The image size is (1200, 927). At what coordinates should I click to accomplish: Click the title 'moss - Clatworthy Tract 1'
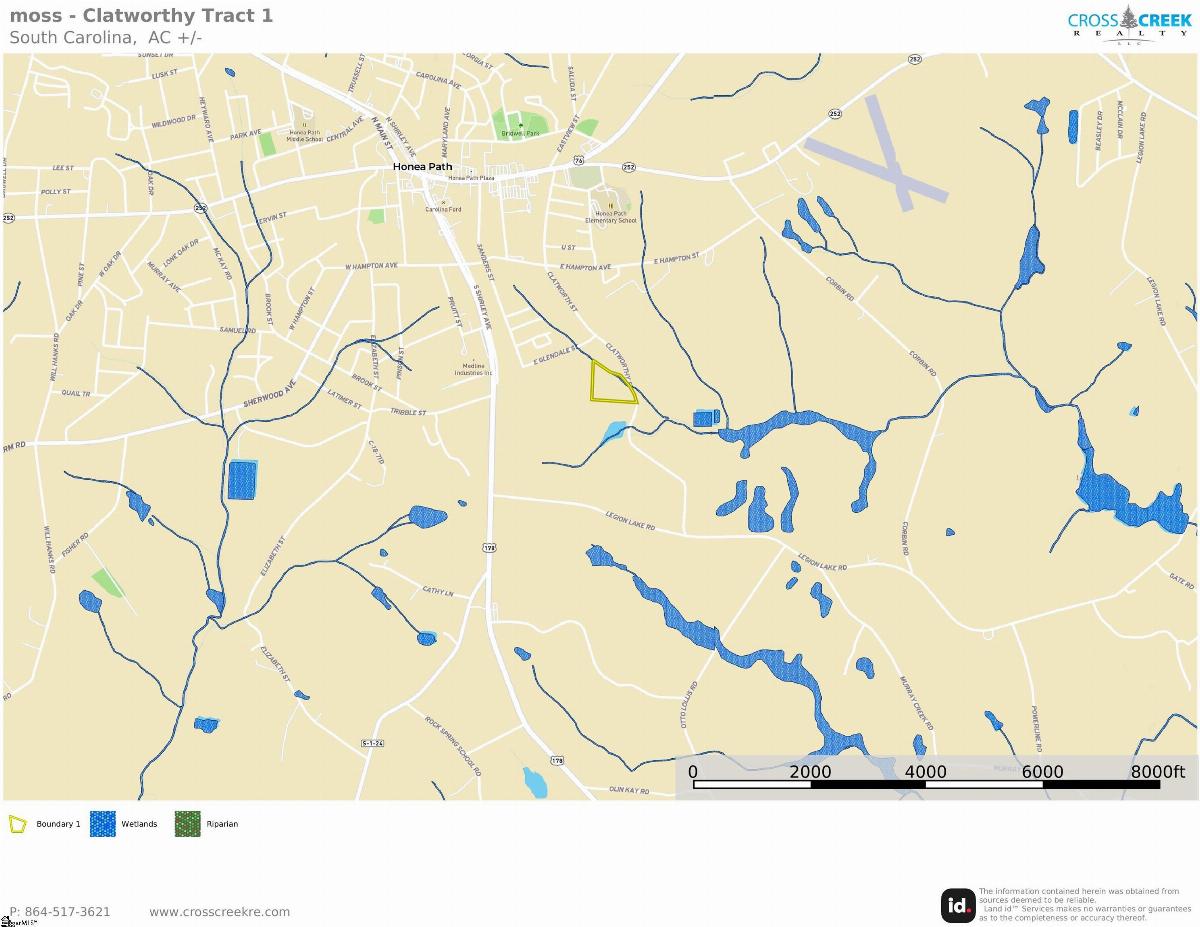[x=141, y=15]
